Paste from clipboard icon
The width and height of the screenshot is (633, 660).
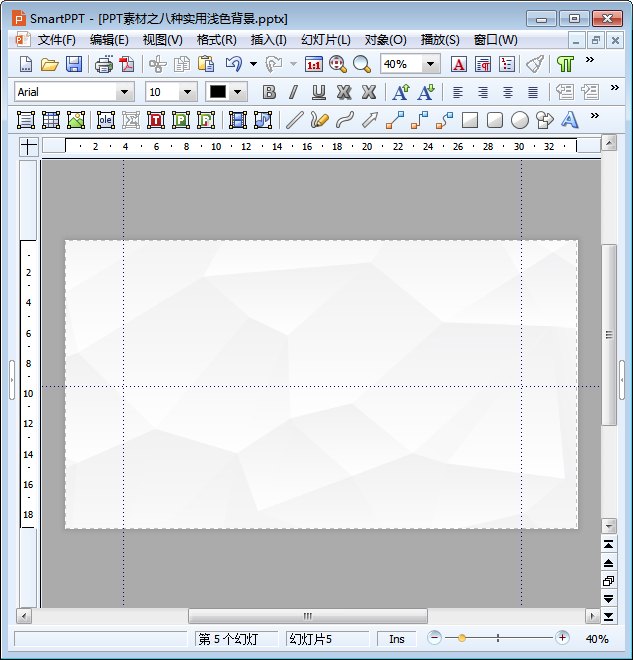tap(206, 64)
